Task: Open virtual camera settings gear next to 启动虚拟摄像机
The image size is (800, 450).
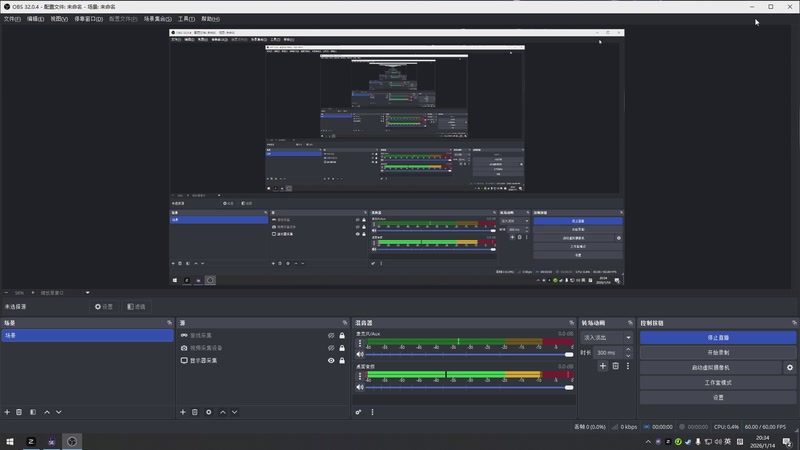Action: pos(790,367)
